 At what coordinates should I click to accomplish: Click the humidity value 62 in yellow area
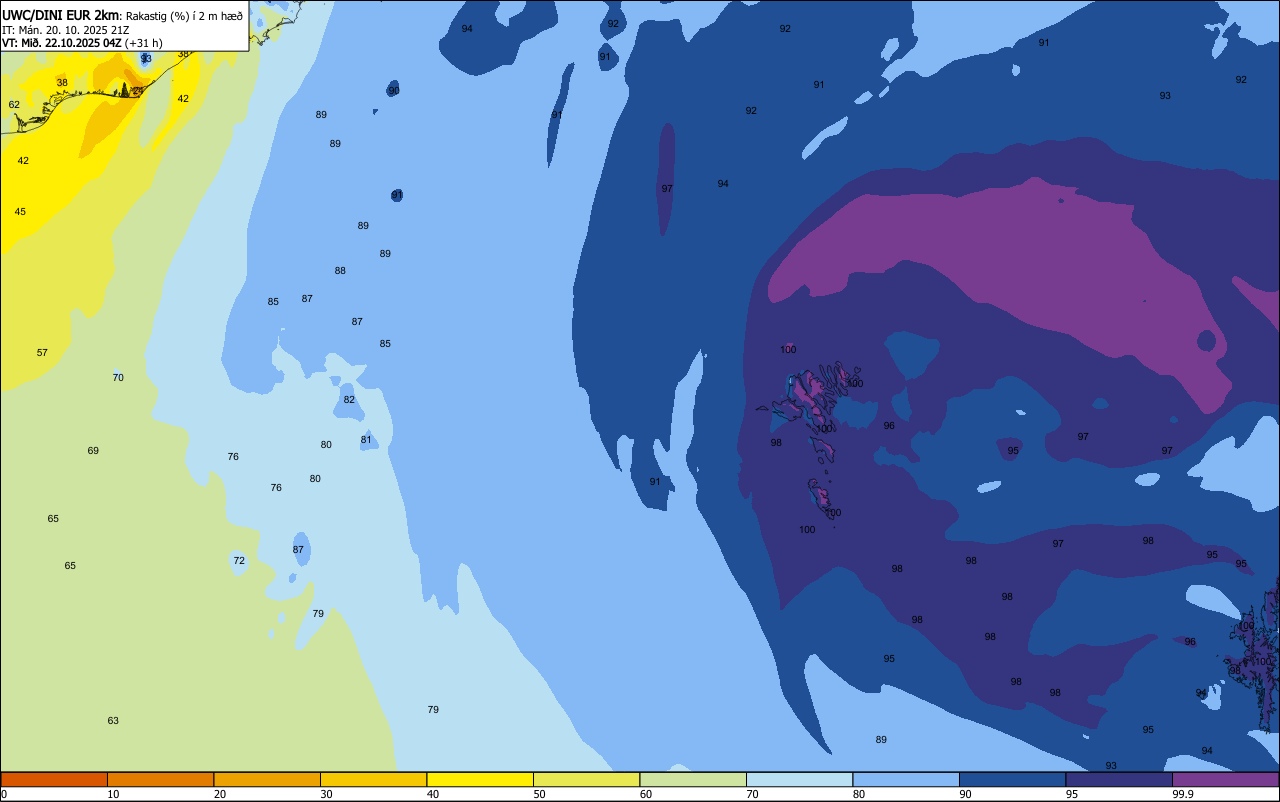coord(14,105)
